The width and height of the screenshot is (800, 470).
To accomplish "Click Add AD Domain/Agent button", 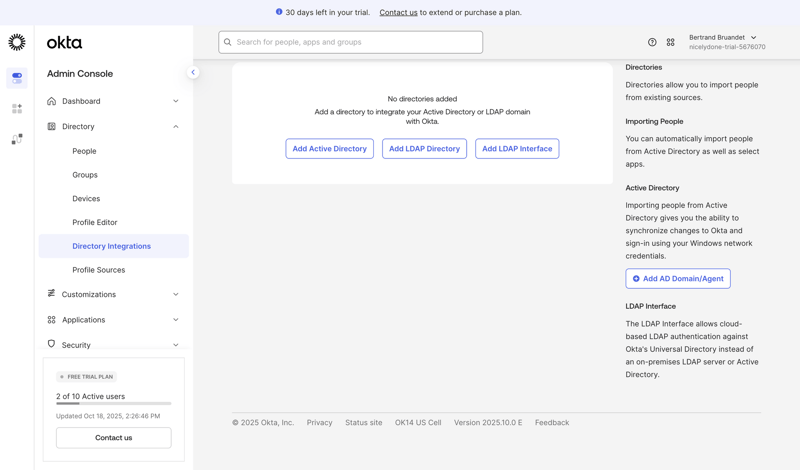I will [678, 279].
